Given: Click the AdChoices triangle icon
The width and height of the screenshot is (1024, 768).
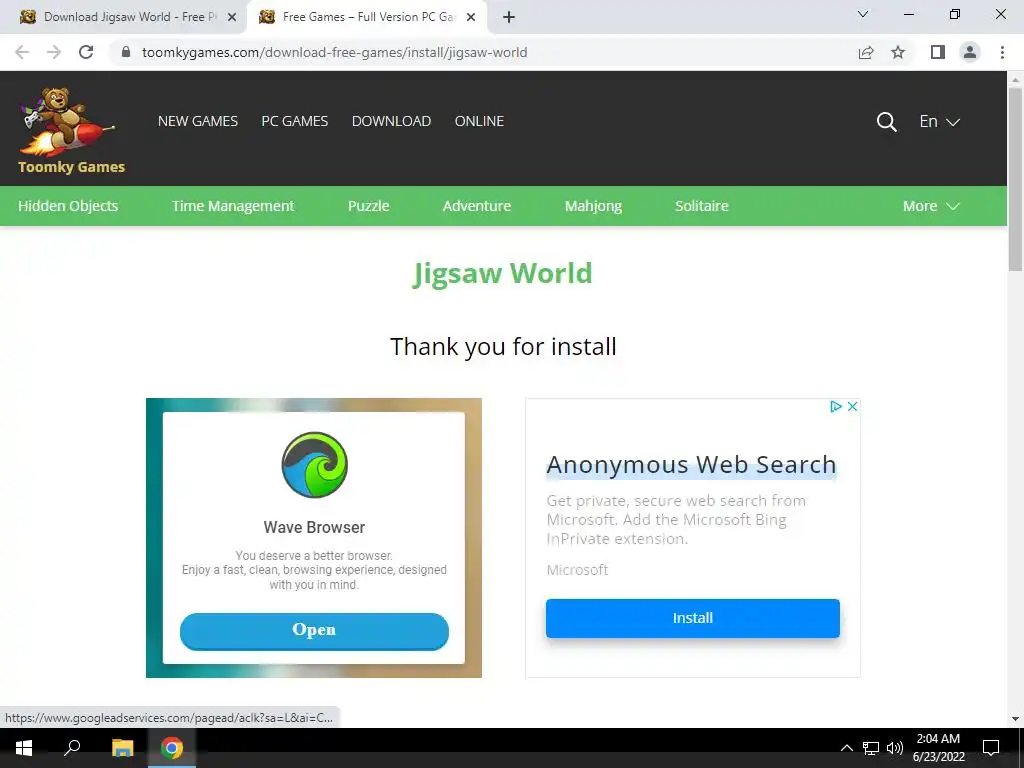Looking at the screenshot, I should point(835,406).
